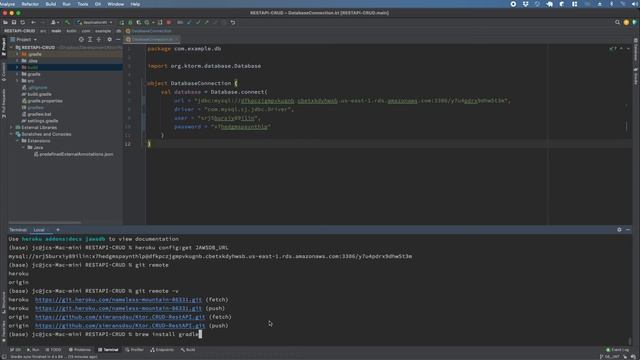This screenshot has width=640, height=360.
Task: Click the Git Push arrow icon
Action: (x=207, y=22)
